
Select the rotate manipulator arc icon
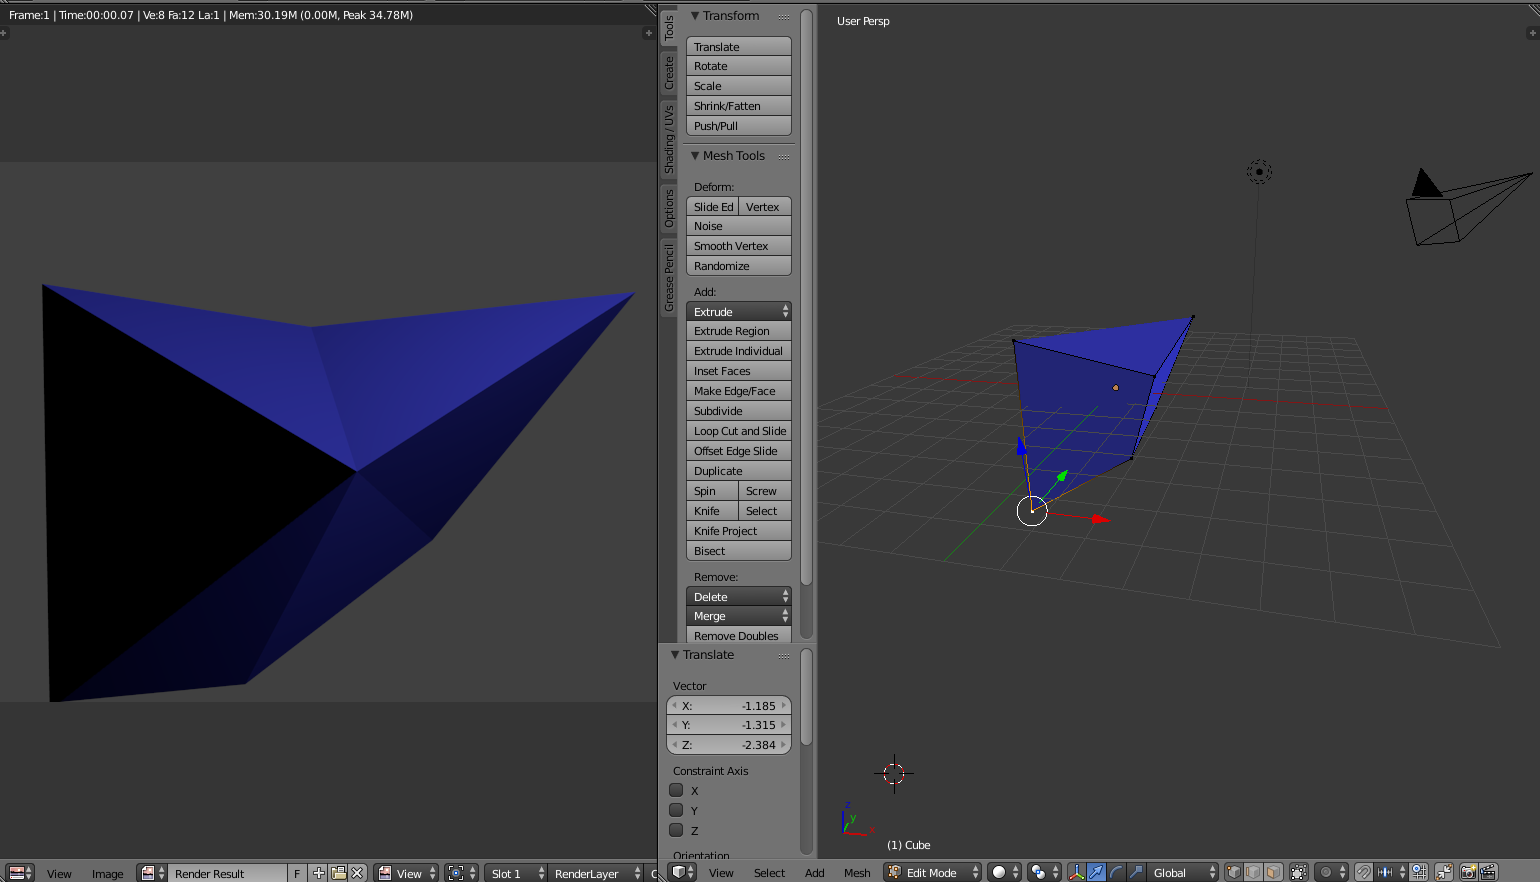point(1116,872)
